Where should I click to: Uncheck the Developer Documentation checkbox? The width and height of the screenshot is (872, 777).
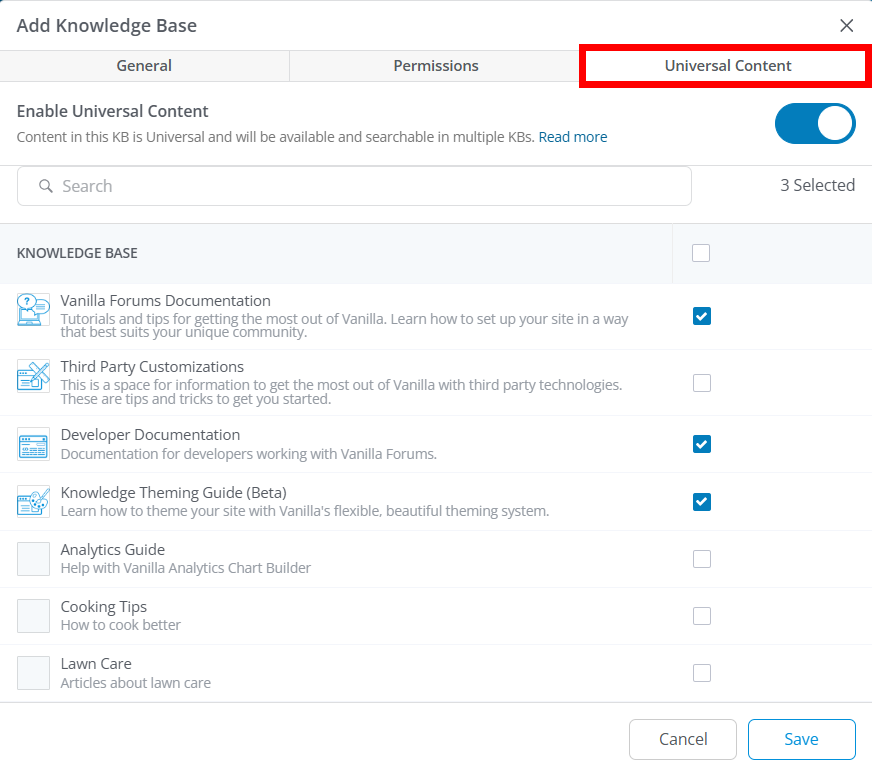coord(702,444)
